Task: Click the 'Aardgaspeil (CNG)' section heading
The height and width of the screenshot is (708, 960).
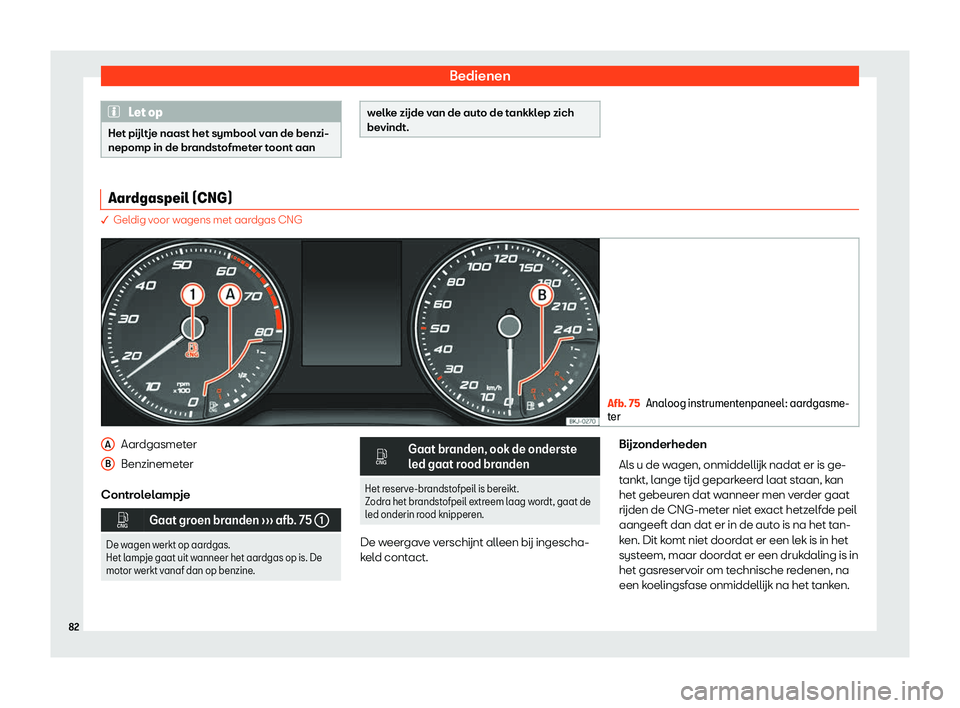Action: pos(170,198)
